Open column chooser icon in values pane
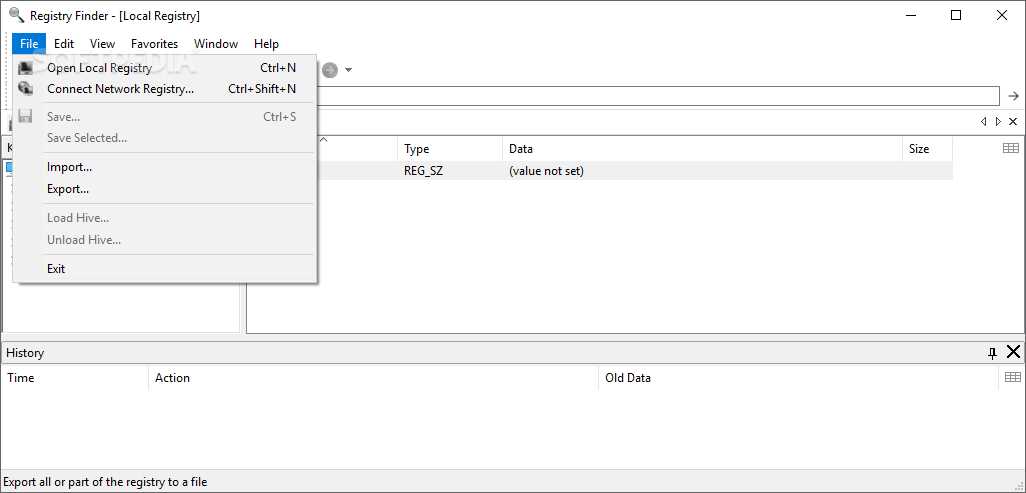Image resolution: width=1026 pixels, height=493 pixels. click(1011, 149)
